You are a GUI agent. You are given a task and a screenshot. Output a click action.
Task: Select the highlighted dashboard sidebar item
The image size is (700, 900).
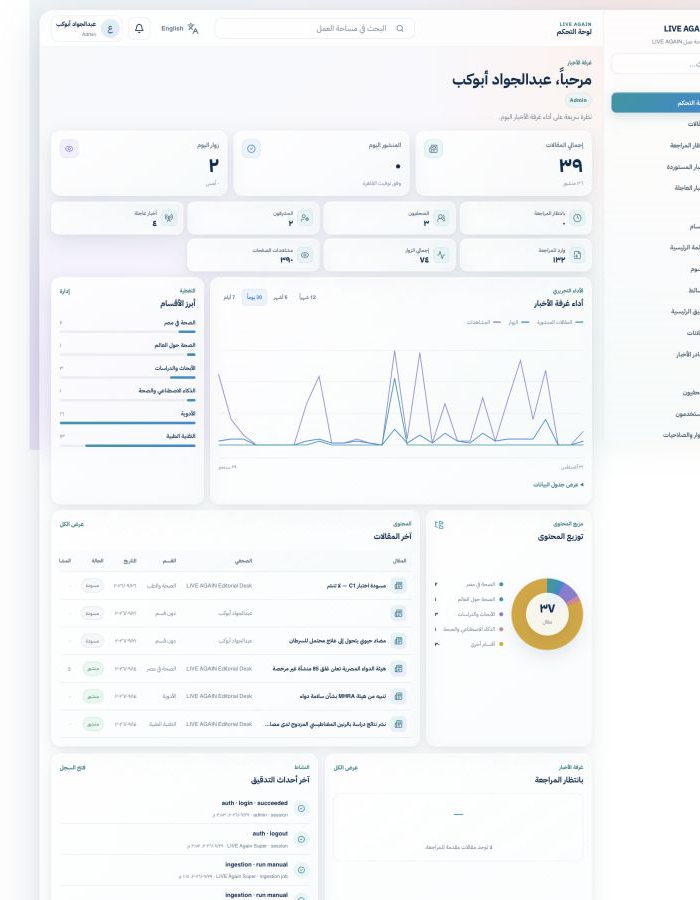[656, 103]
